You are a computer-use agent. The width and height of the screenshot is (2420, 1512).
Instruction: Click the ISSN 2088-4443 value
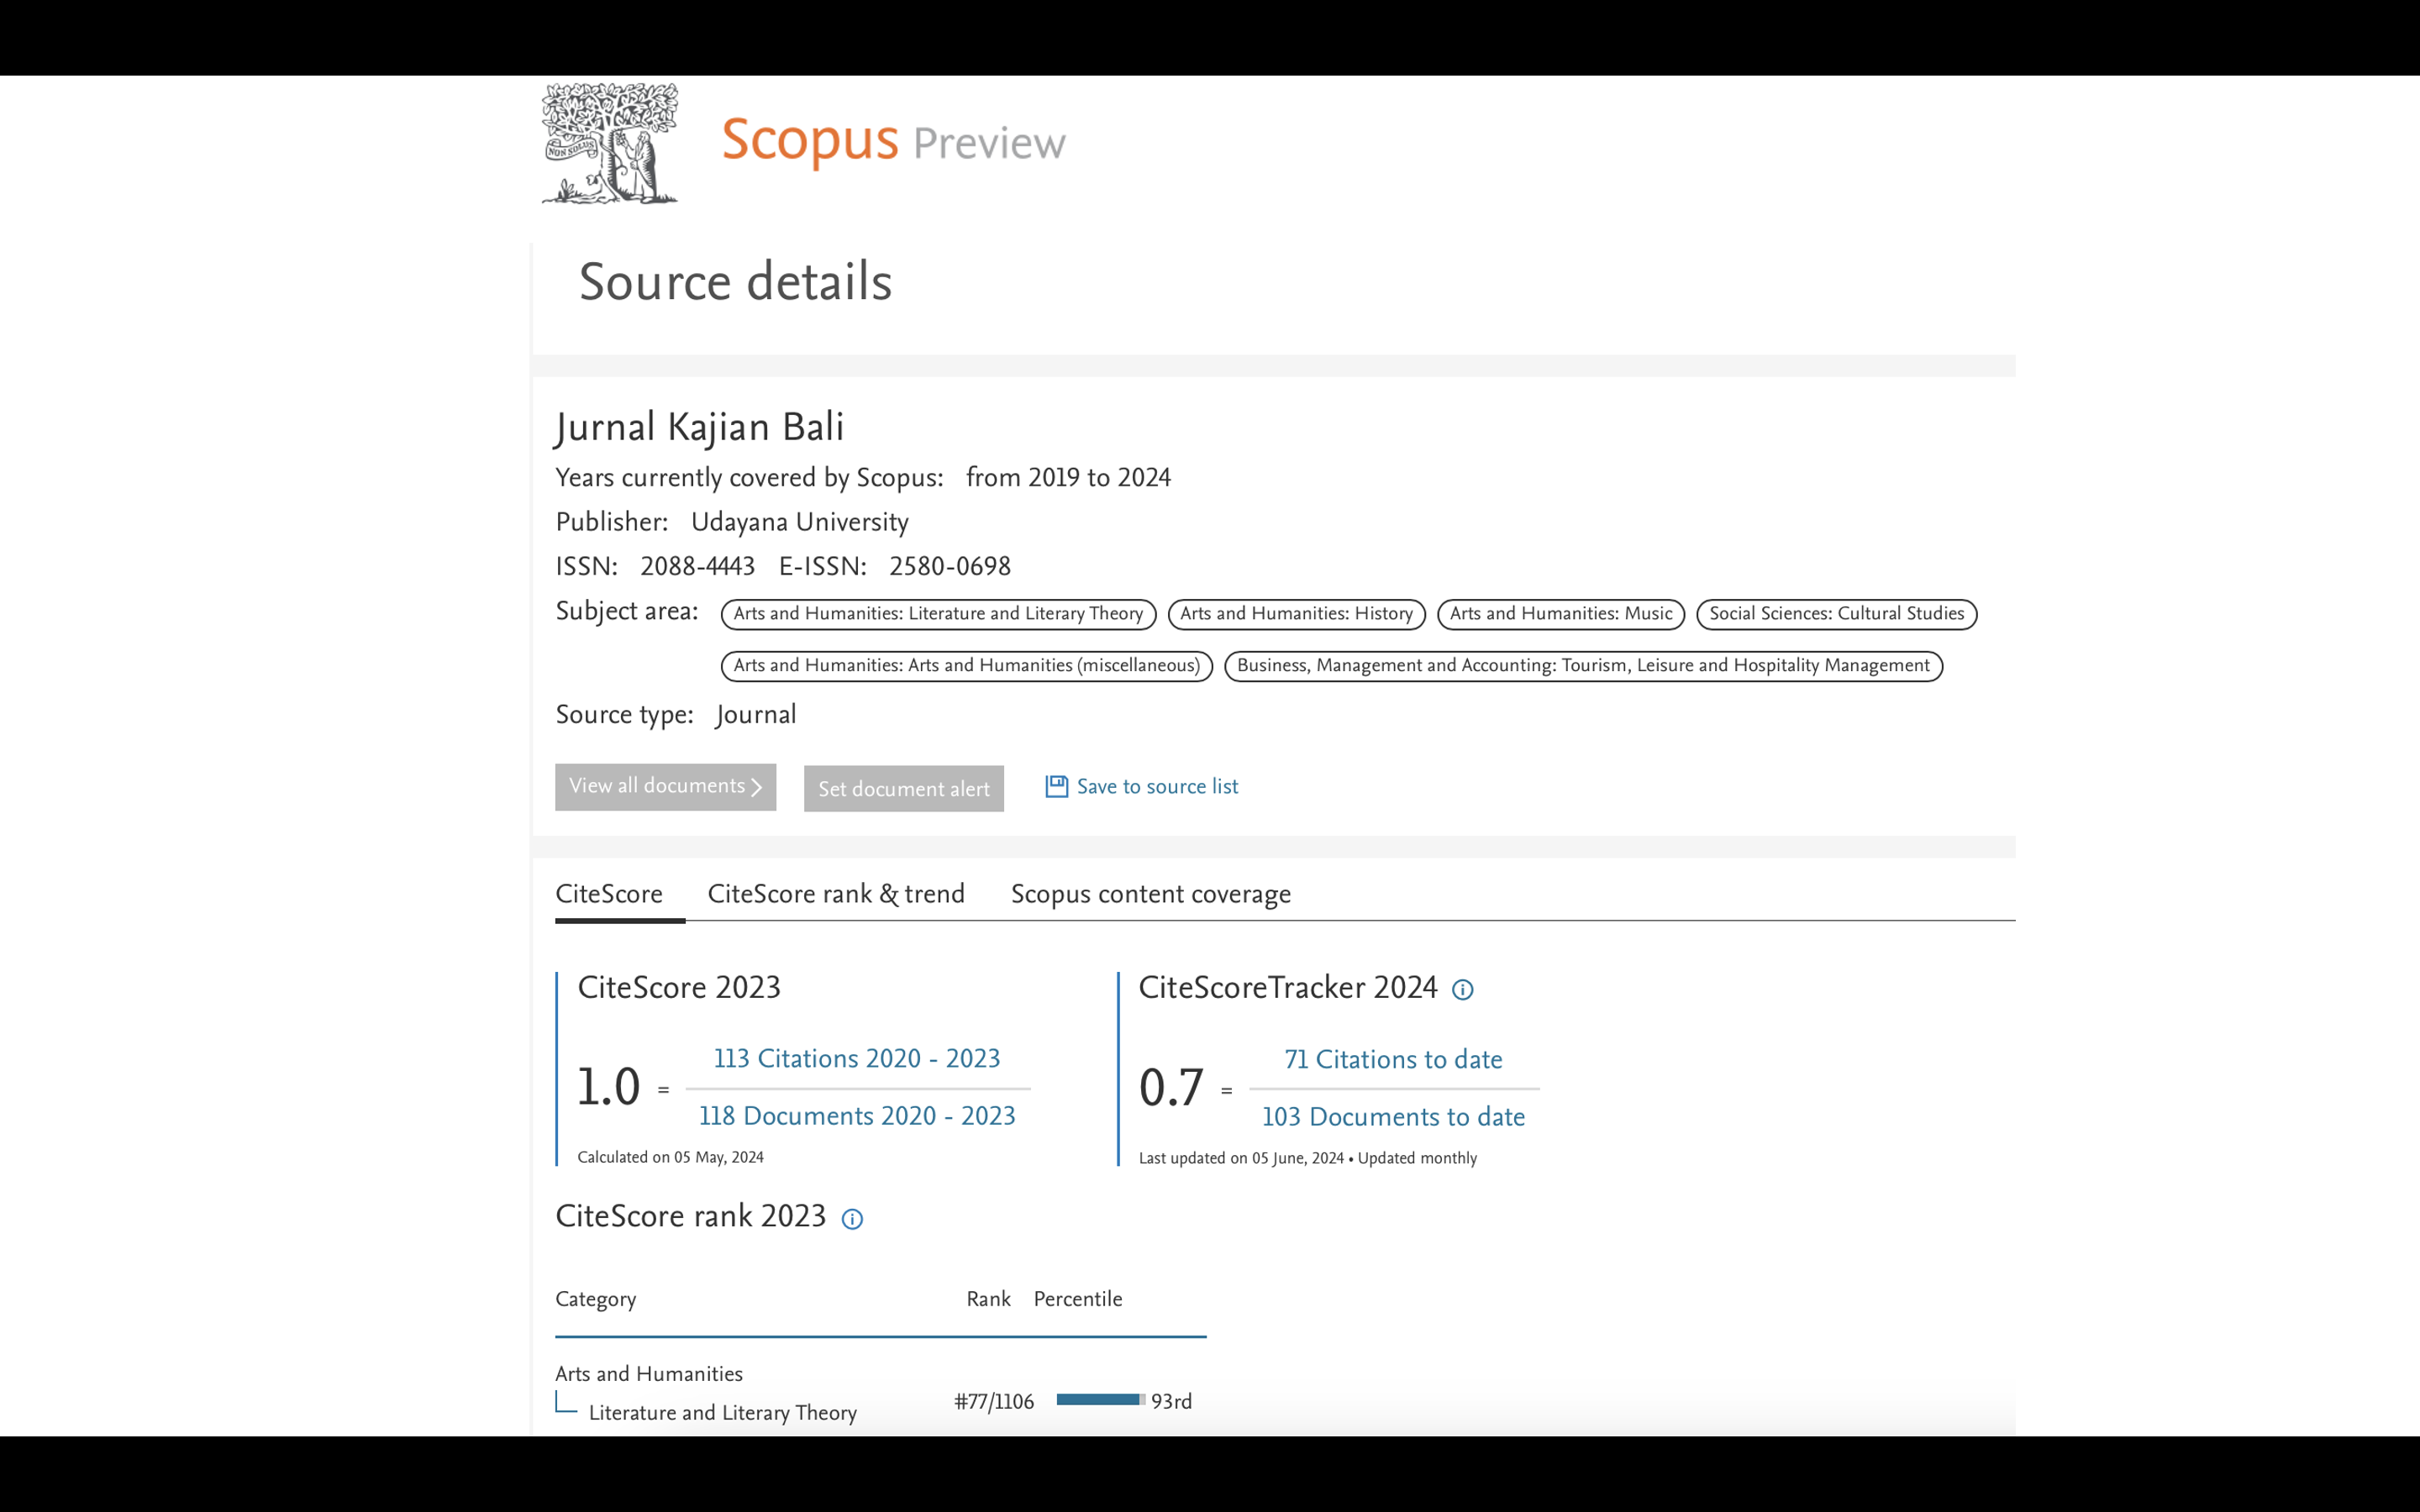point(697,567)
